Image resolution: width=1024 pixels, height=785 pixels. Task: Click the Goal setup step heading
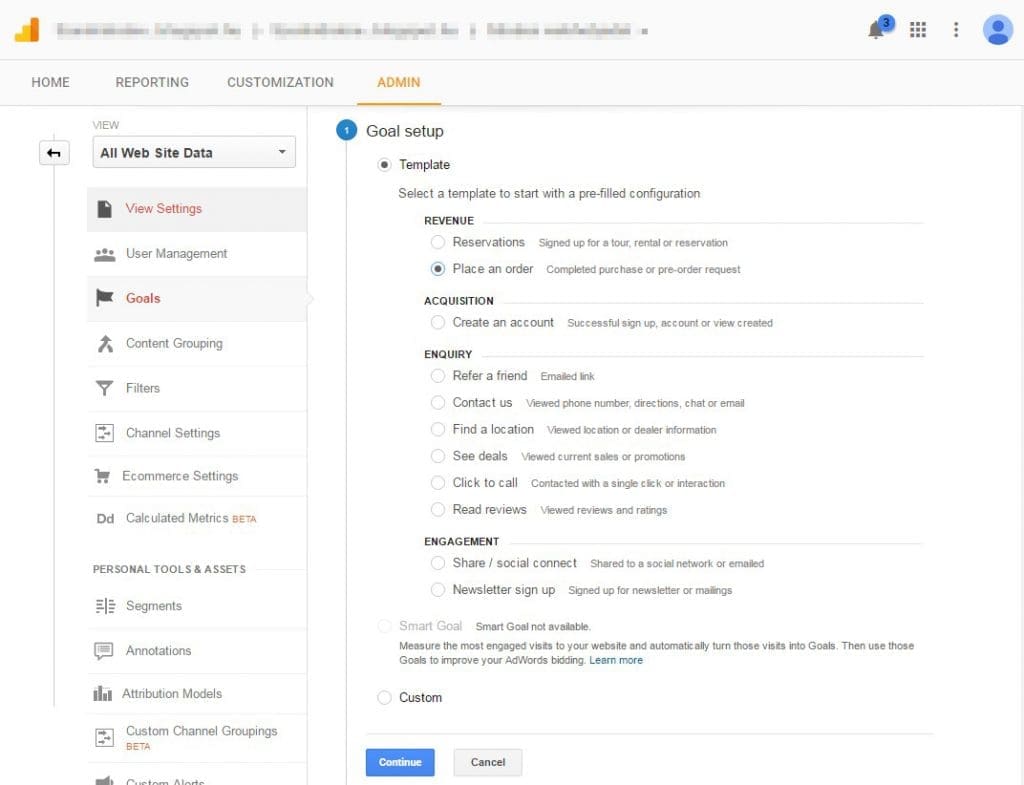(404, 131)
